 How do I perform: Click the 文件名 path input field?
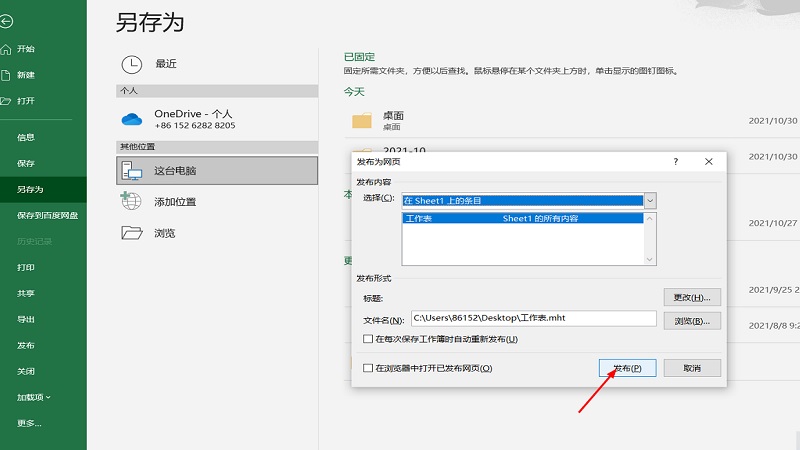(x=533, y=319)
